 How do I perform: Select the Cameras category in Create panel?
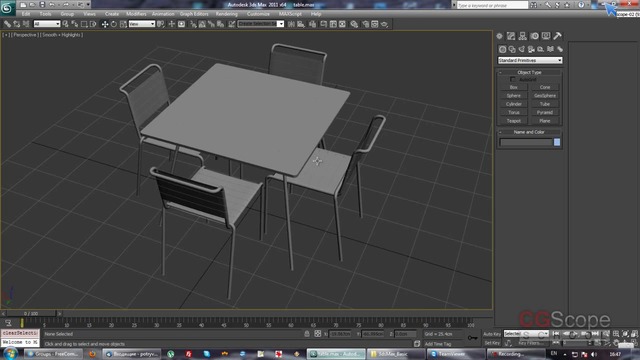(x=531, y=49)
